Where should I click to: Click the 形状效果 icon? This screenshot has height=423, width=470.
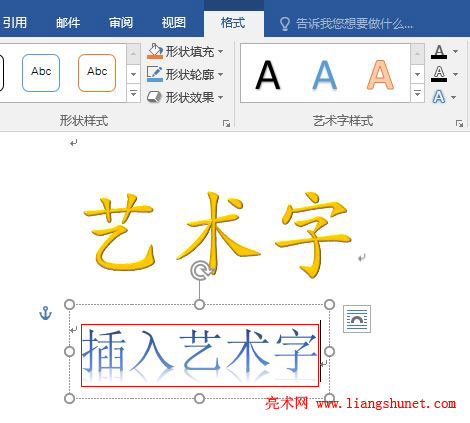(x=154, y=97)
